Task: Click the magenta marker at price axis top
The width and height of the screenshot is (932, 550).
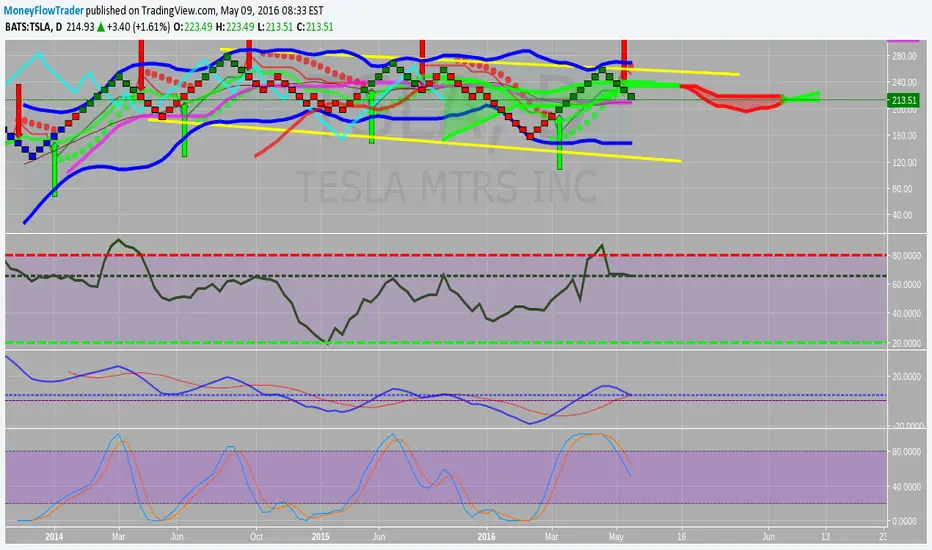Action: pyautogui.click(x=903, y=41)
